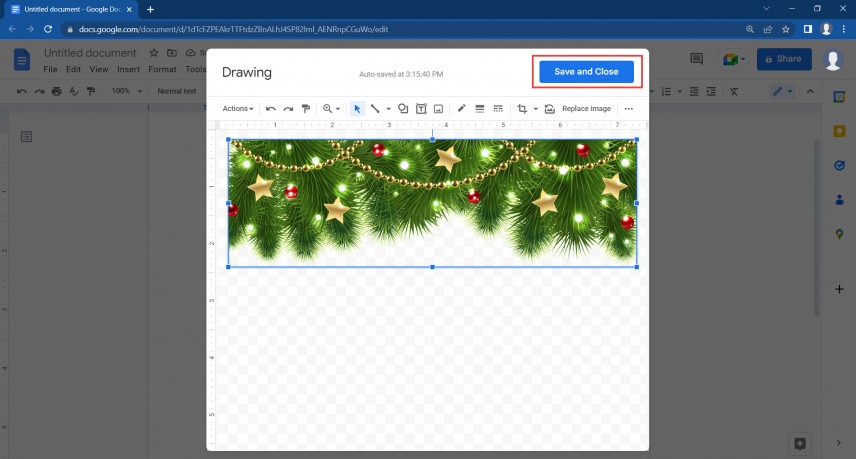
Task: Select the Text box tool
Action: (x=421, y=108)
